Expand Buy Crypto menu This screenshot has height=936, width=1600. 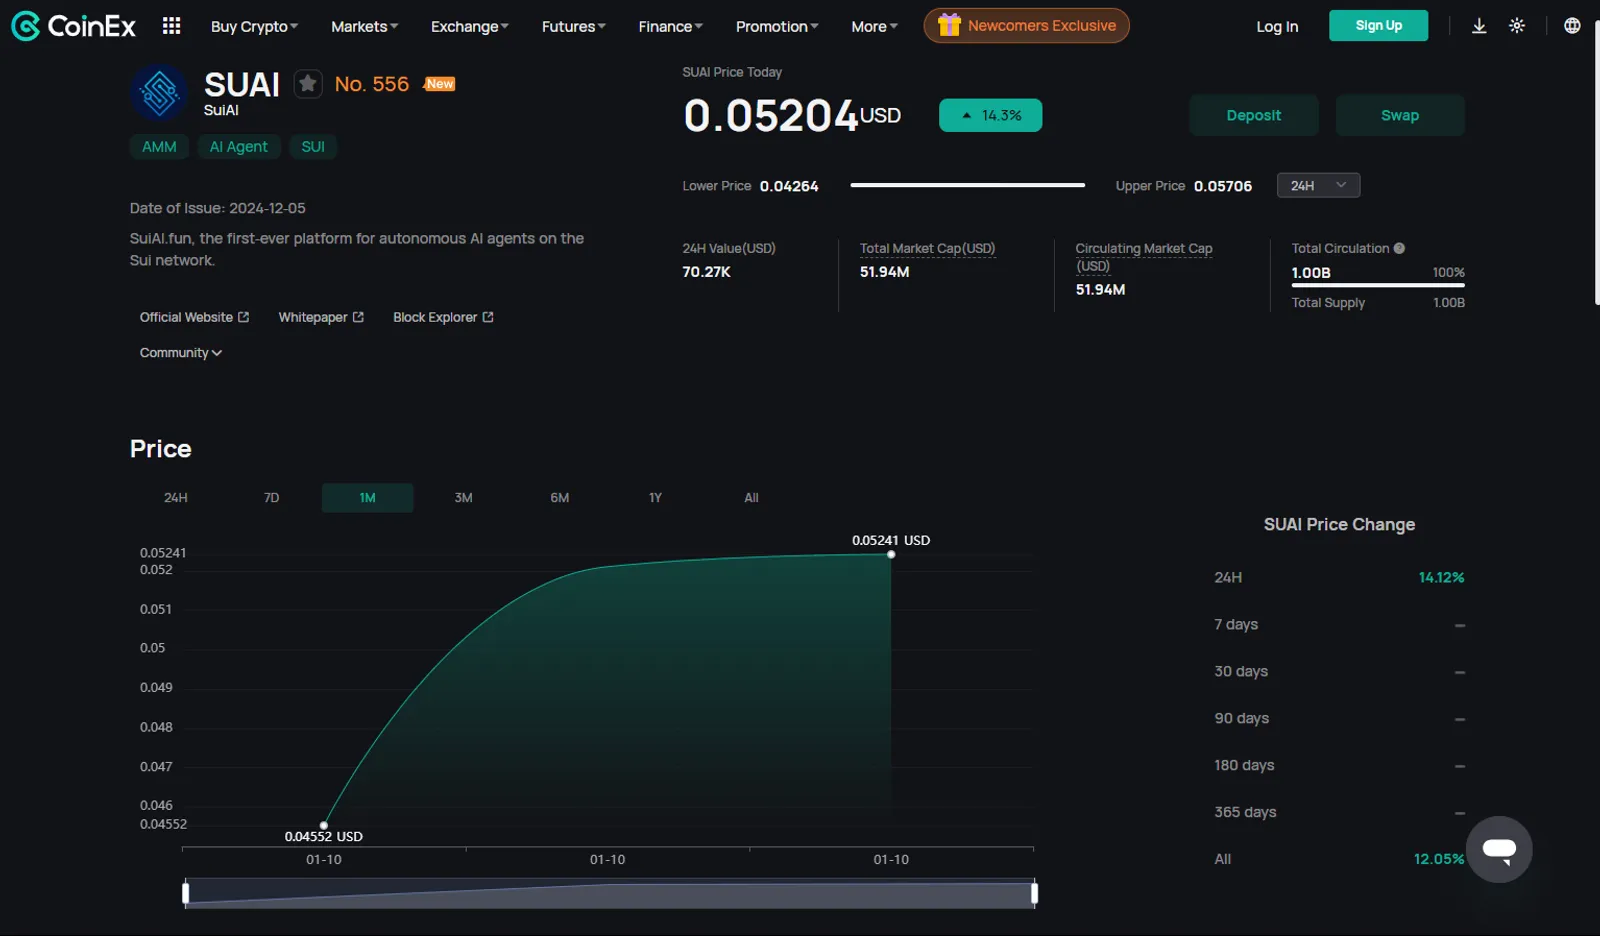pos(254,26)
